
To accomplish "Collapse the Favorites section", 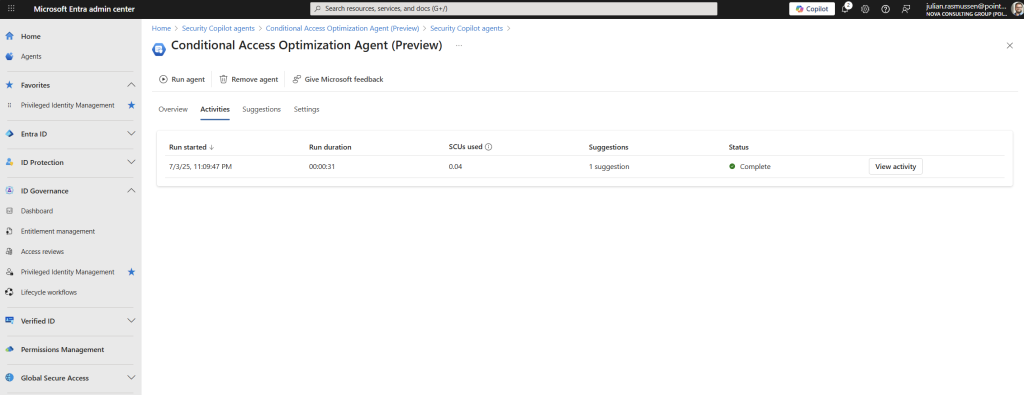I will [x=131, y=85].
